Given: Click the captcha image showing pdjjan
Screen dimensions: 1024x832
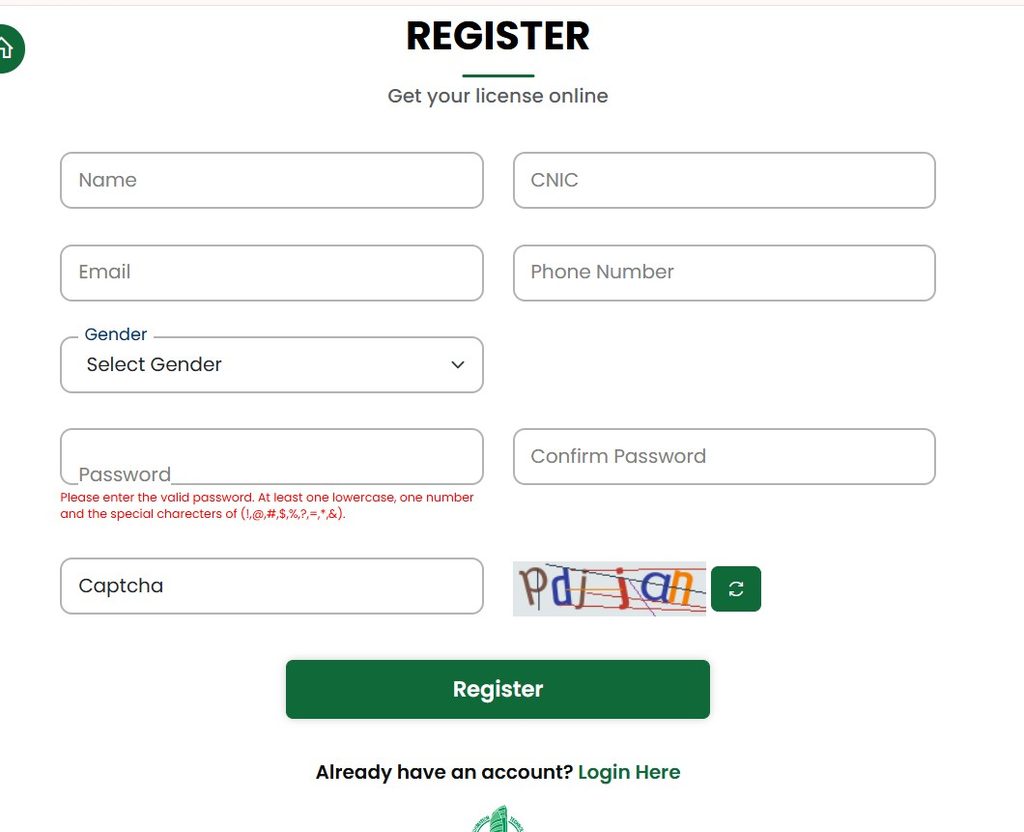Looking at the screenshot, I should (609, 588).
